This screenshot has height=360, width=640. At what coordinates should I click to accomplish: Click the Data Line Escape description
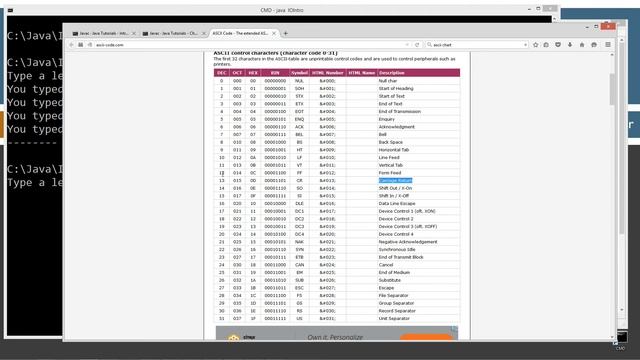(397, 203)
